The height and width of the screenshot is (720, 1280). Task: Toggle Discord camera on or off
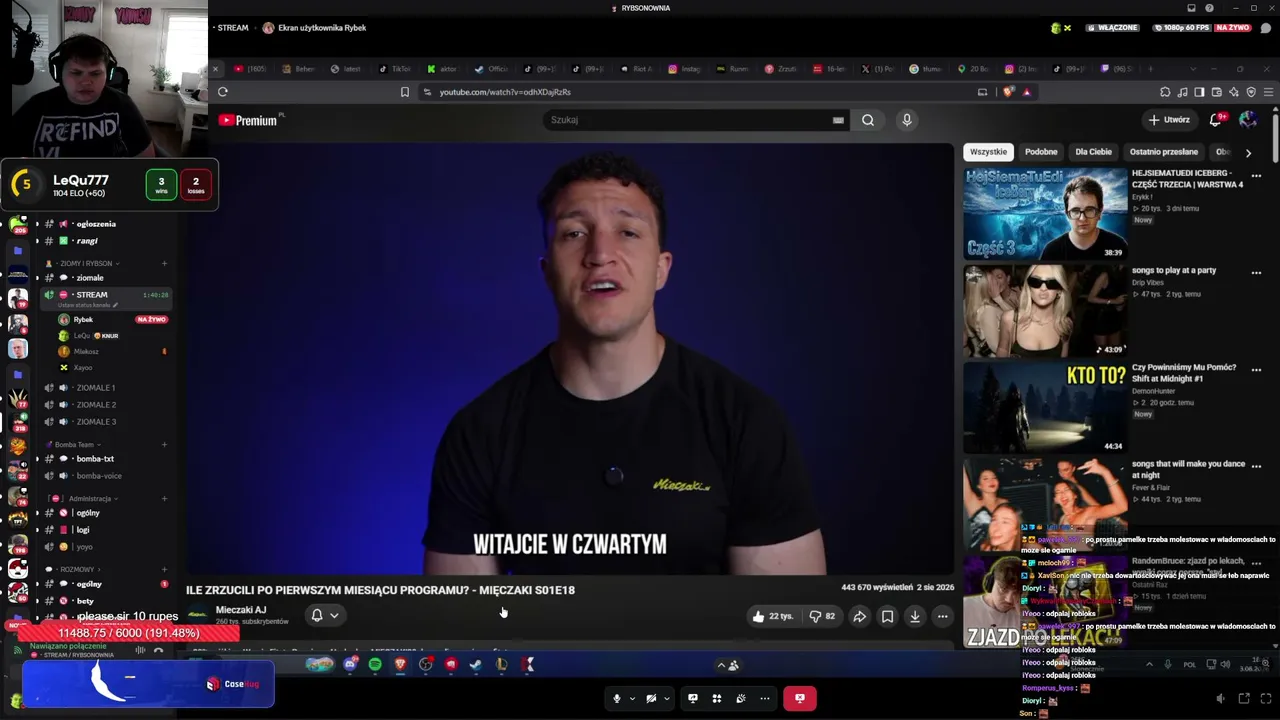click(x=651, y=698)
